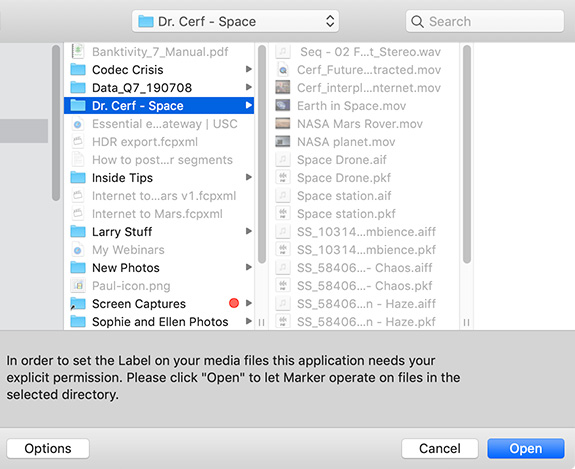The width and height of the screenshot is (575, 469).
Task: Select the Earth in Space.mov thumbnail
Action: (x=283, y=105)
